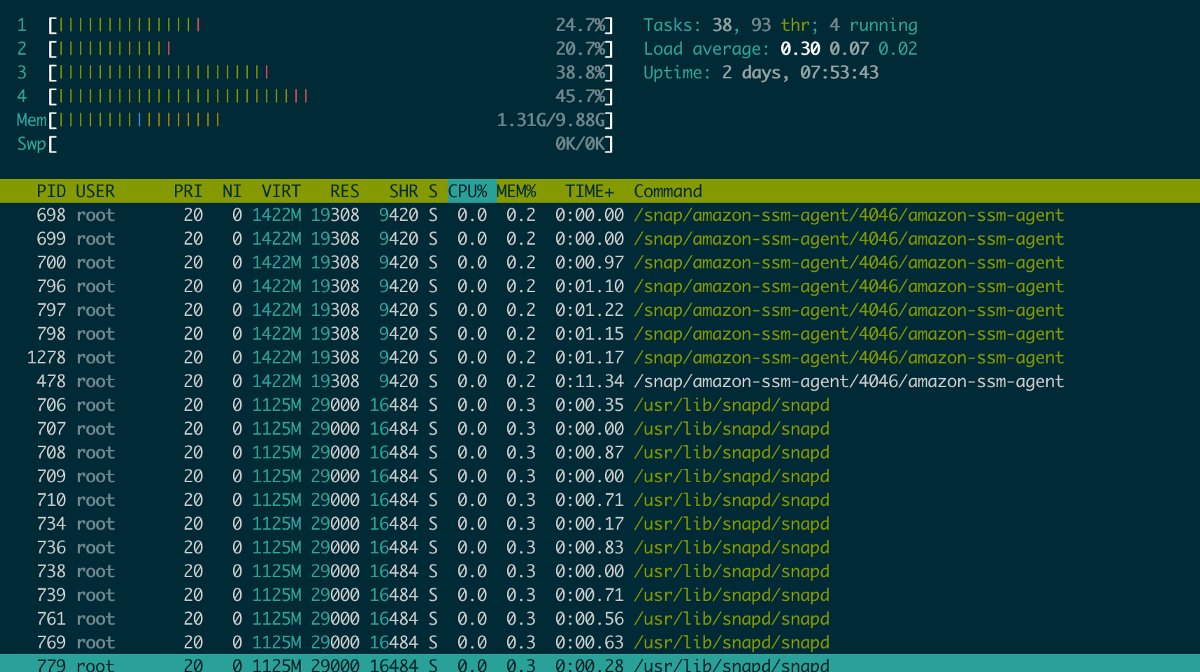
Task: Click the '4 running' text
Action: click(873, 24)
